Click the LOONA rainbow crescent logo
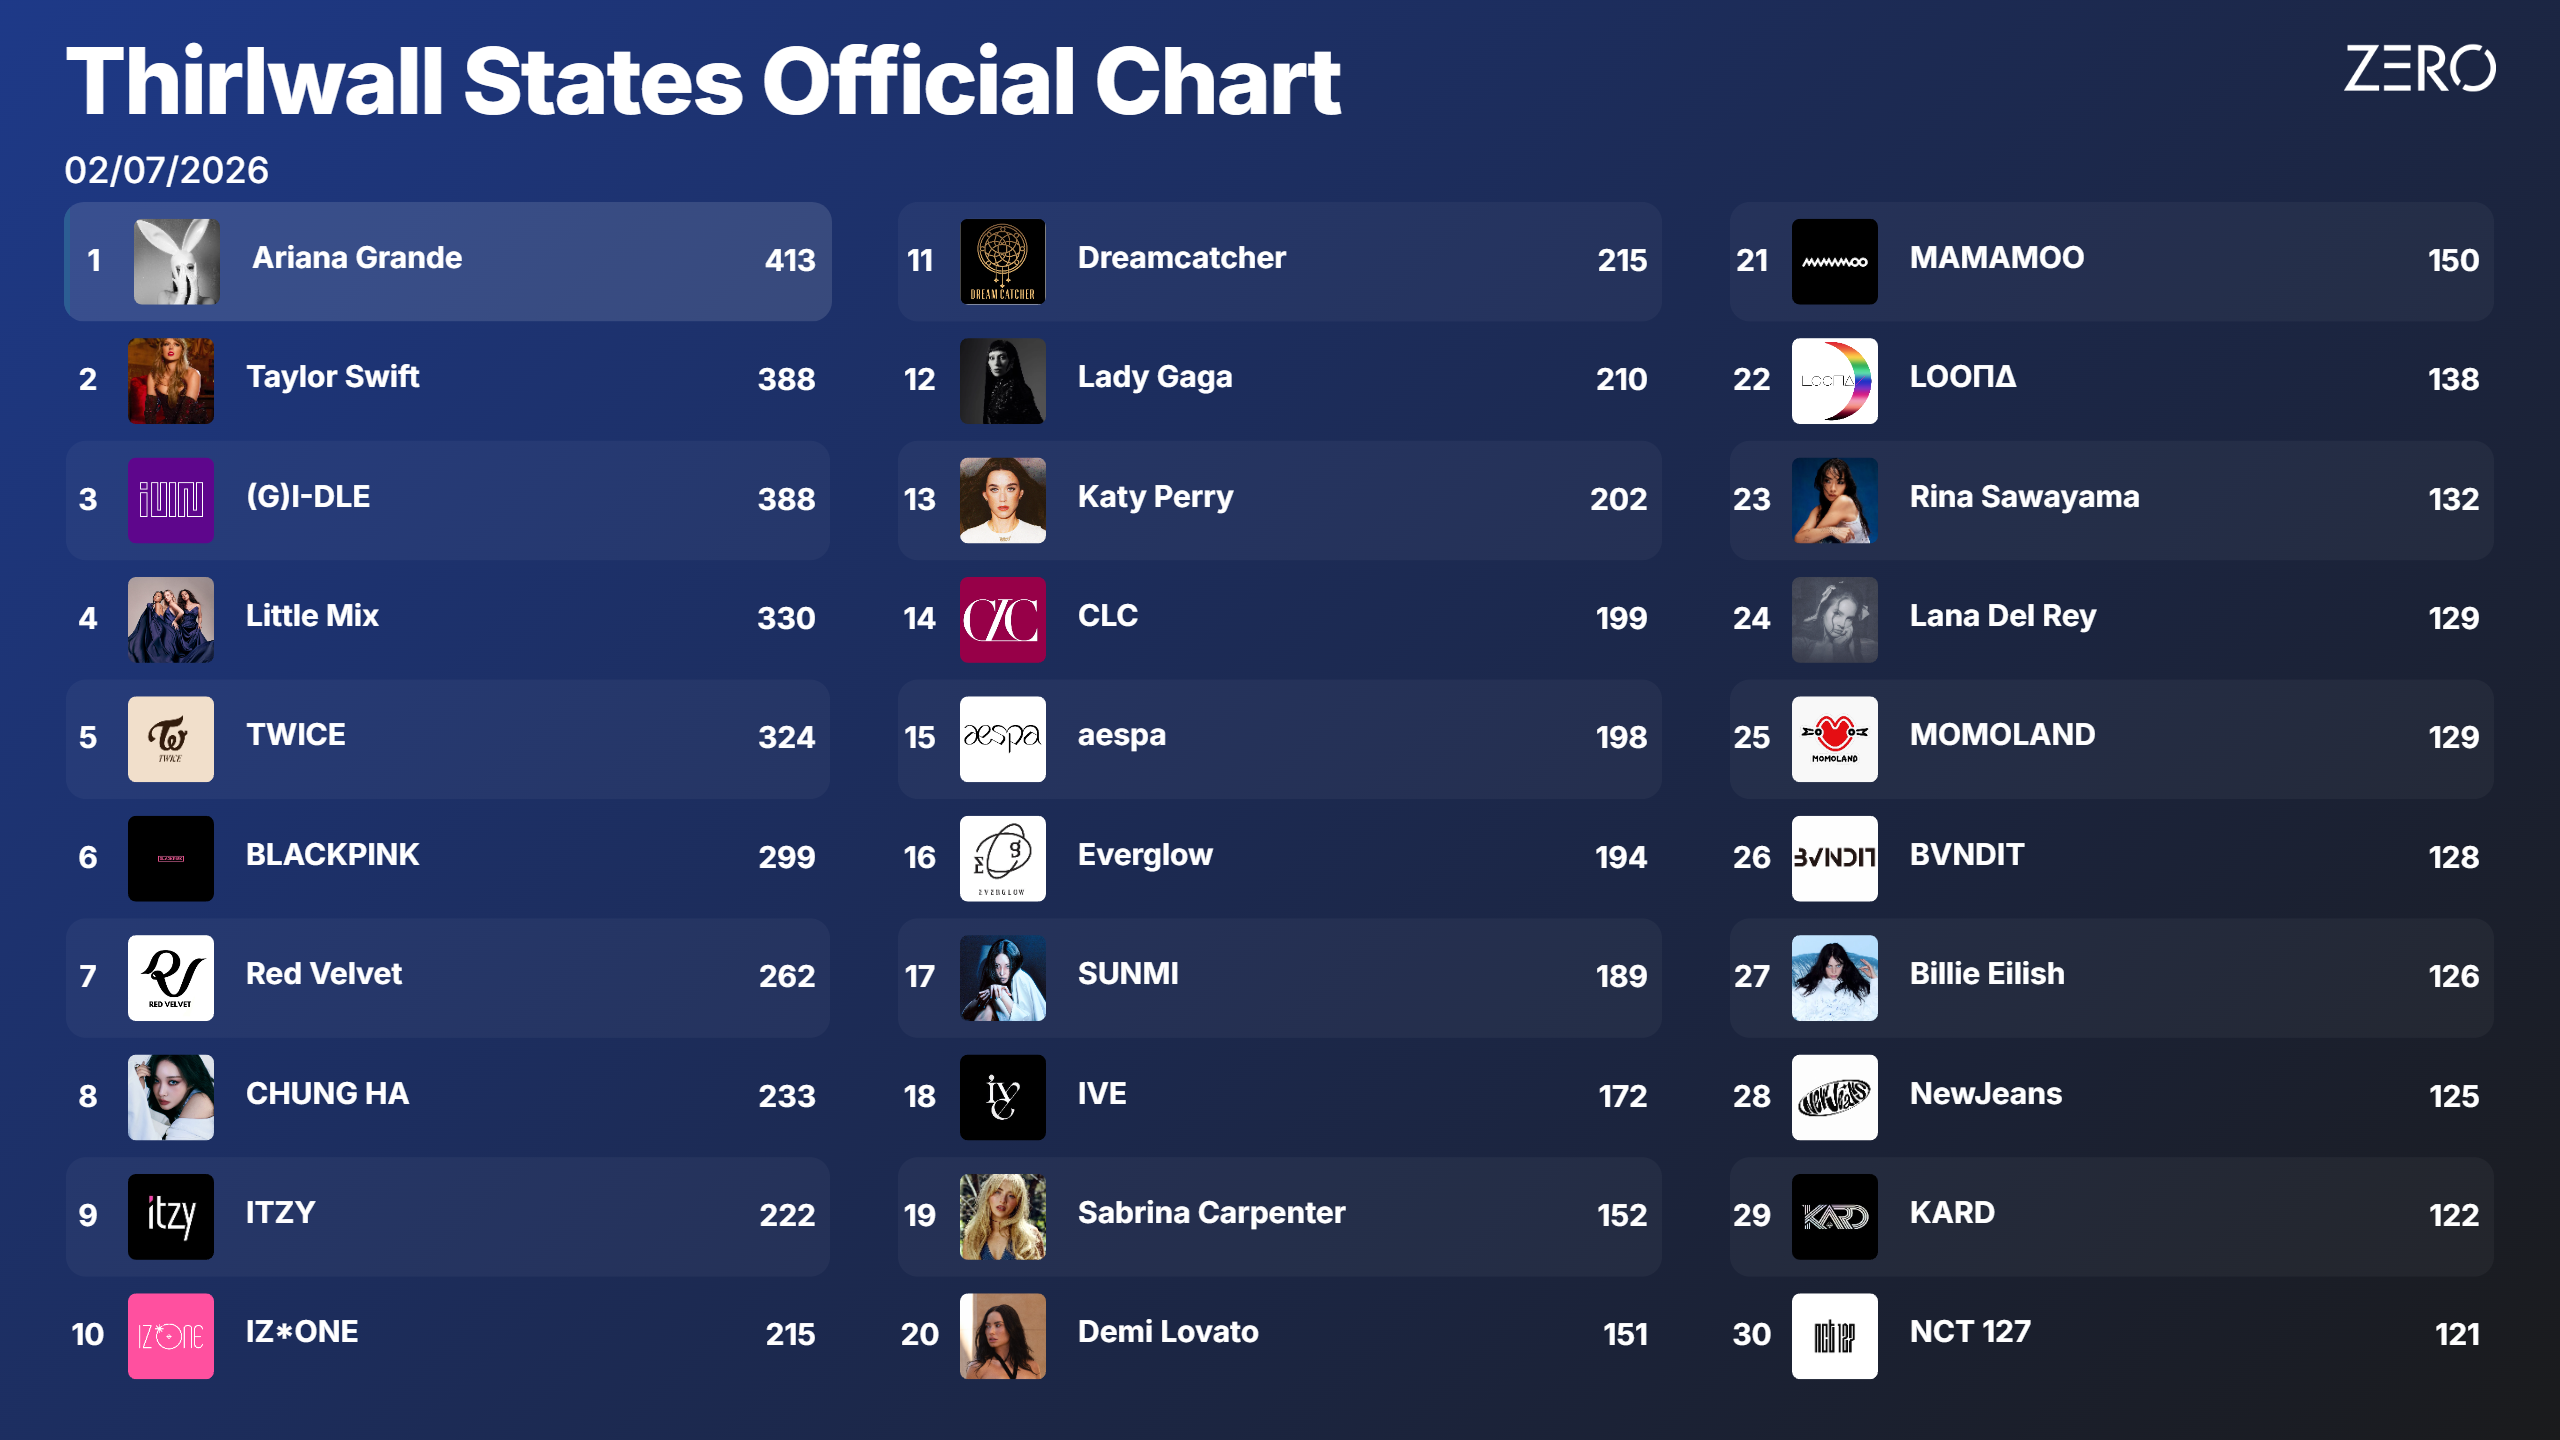The width and height of the screenshot is (2560, 1440). point(1835,381)
